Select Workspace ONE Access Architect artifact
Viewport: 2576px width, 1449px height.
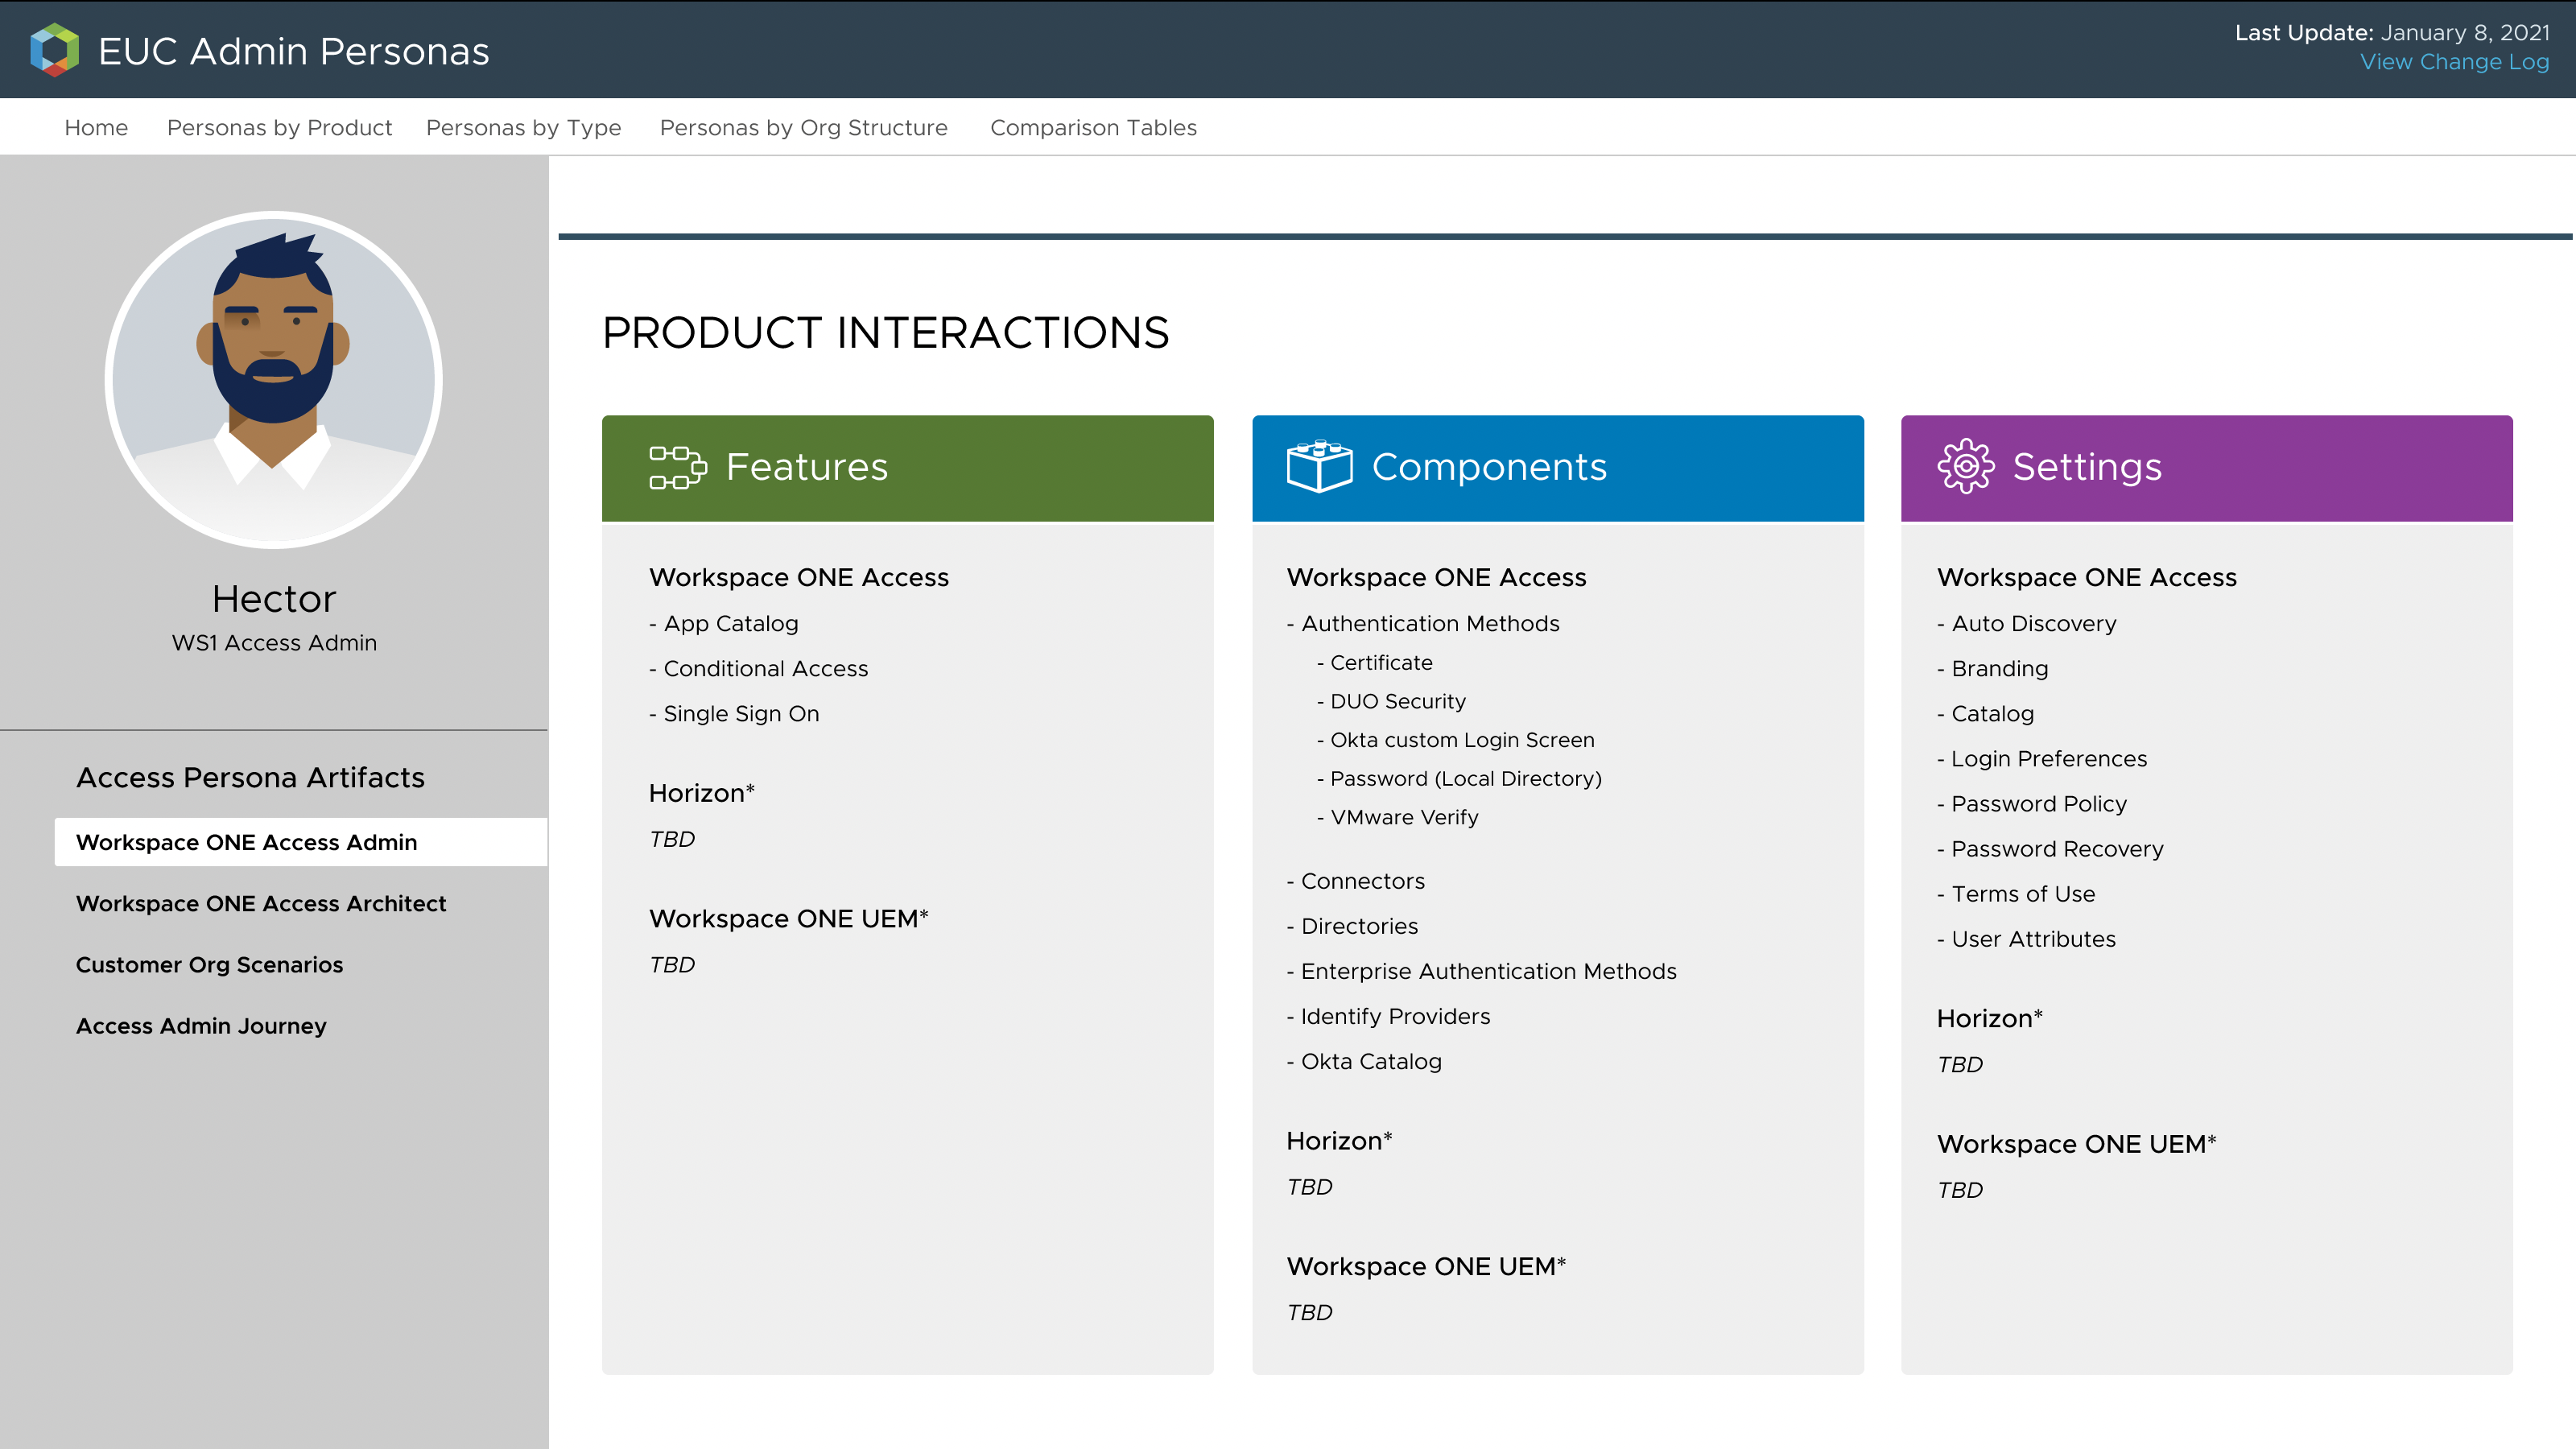261,903
